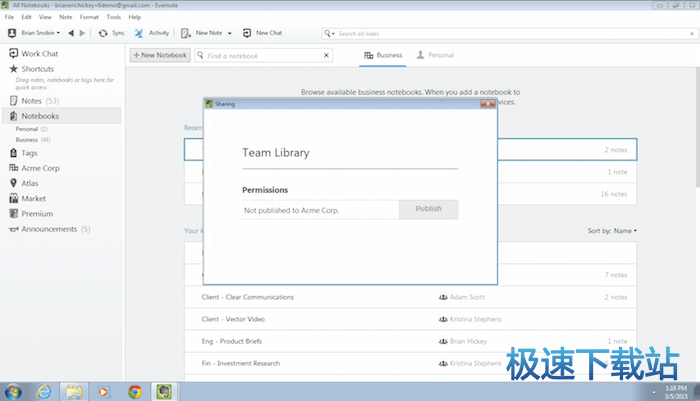The height and width of the screenshot is (401, 700).
Task: Open the View menu
Action: [x=45, y=17]
